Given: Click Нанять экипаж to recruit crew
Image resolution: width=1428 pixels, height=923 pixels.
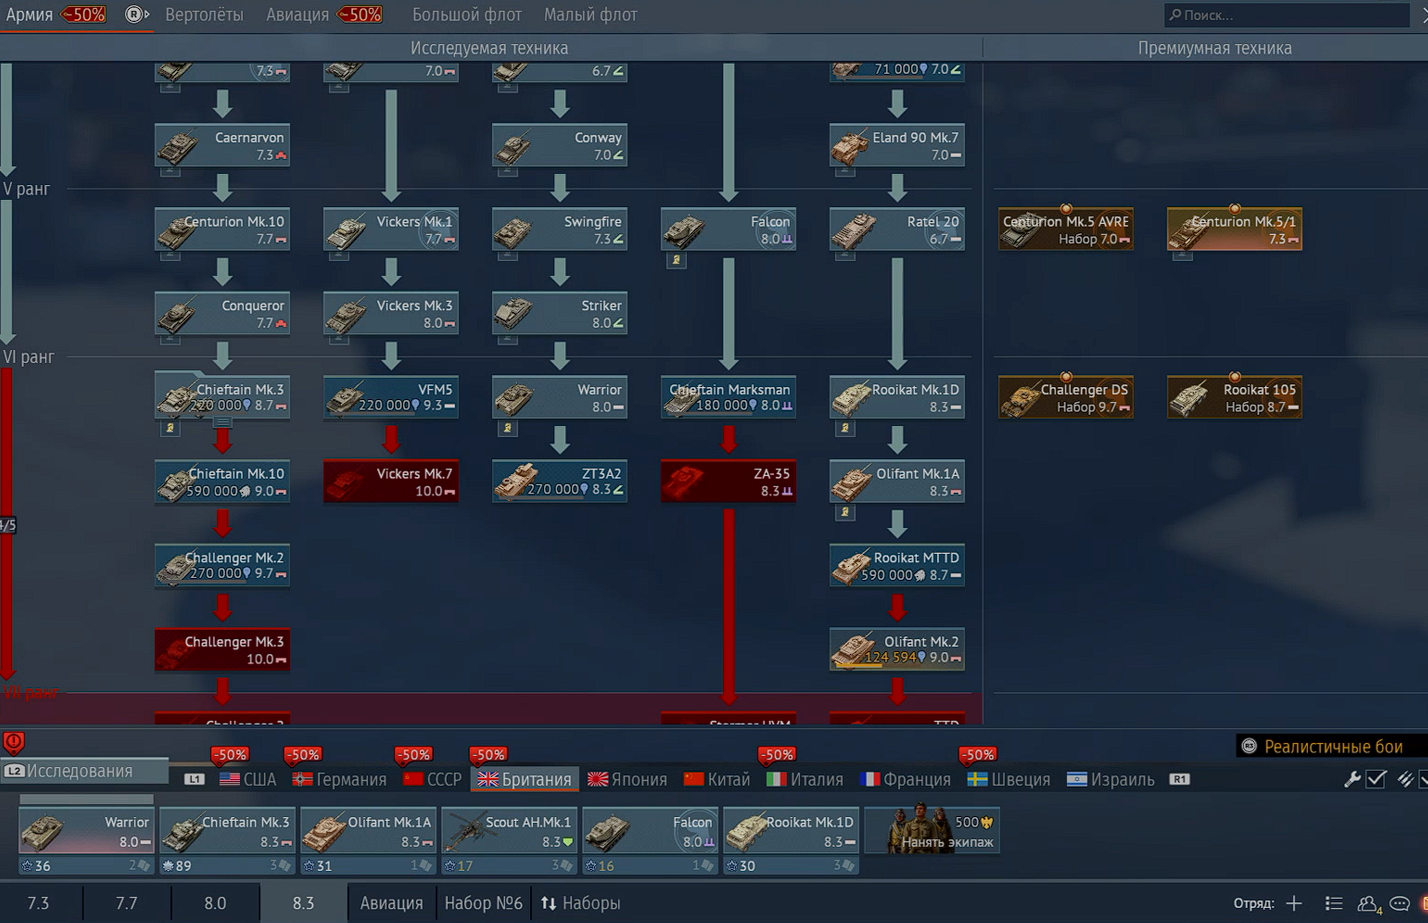Looking at the screenshot, I should [933, 830].
